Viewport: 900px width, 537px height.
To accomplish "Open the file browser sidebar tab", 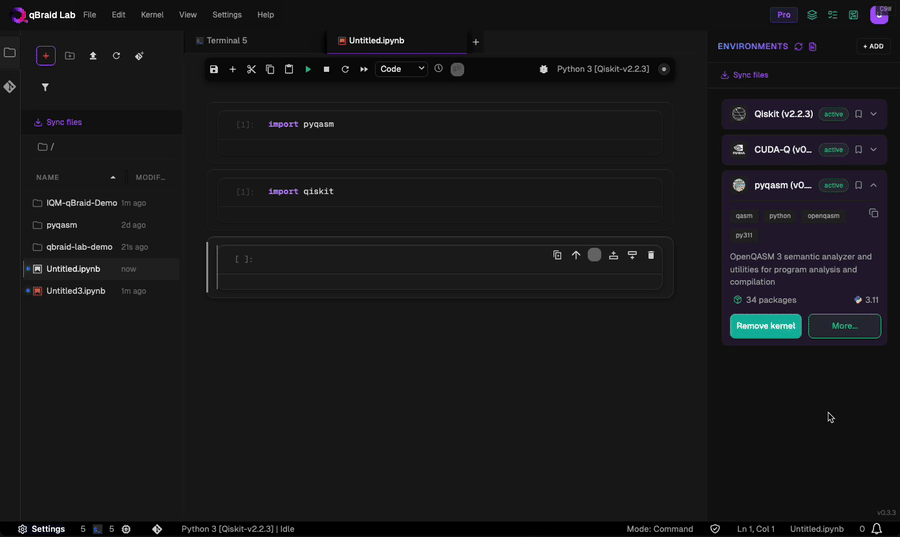I will (x=10, y=53).
